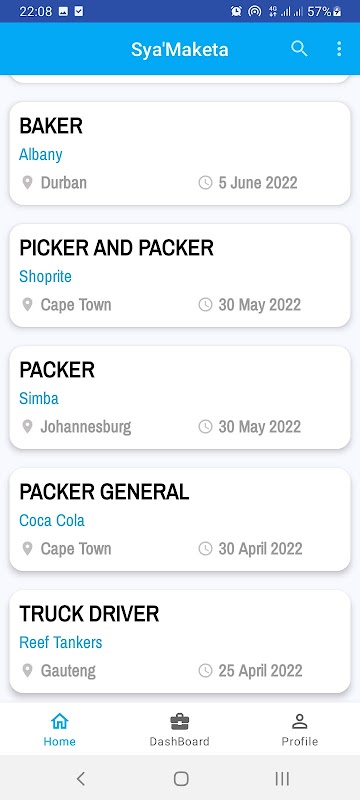Tap the Android back arrow
Viewport: 360px width, 800px height.
[x=80, y=778]
